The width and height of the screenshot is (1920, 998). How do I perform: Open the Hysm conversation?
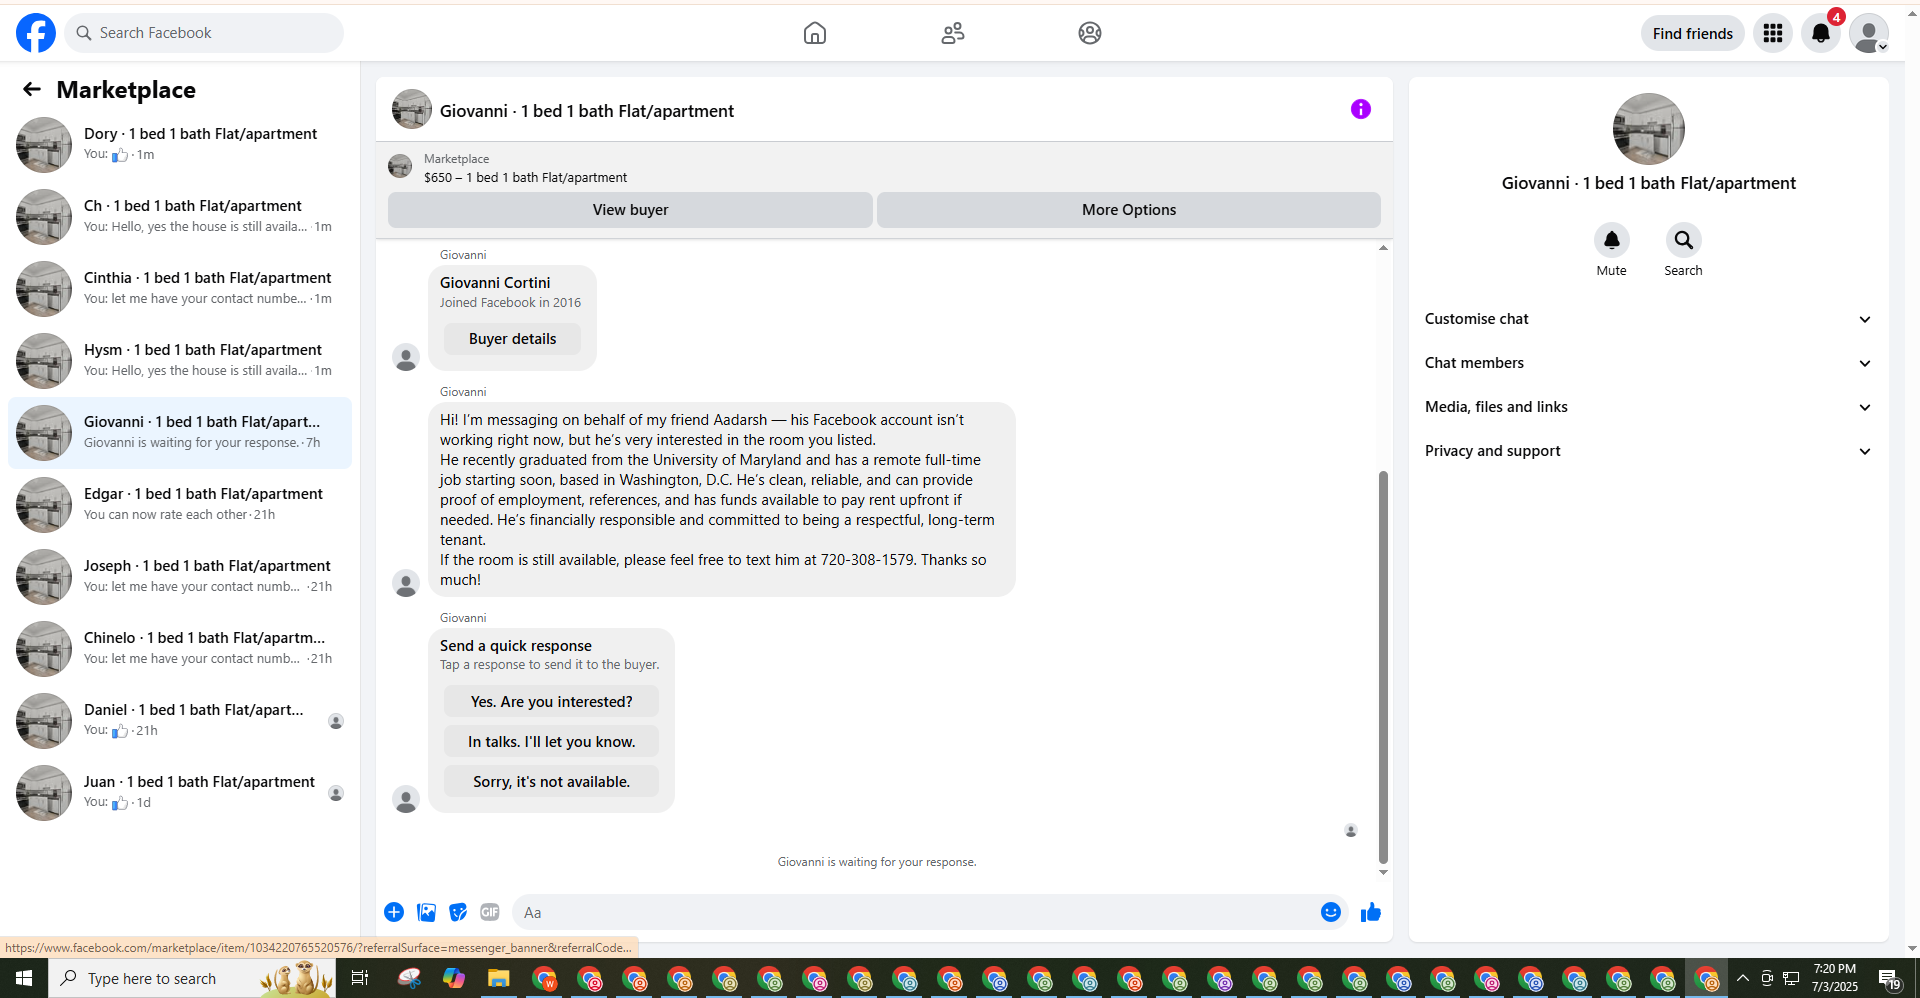180,361
